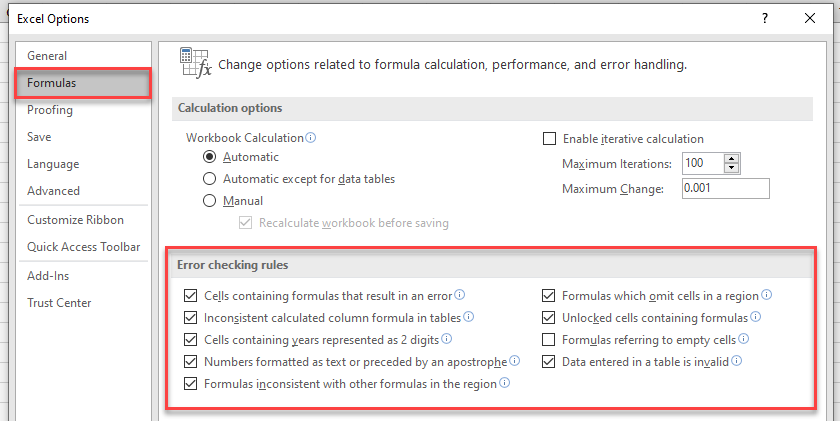This screenshot has height=421, width=840.
Task: Click info icon for formulas which omit cells
Action: coord(767,295)
